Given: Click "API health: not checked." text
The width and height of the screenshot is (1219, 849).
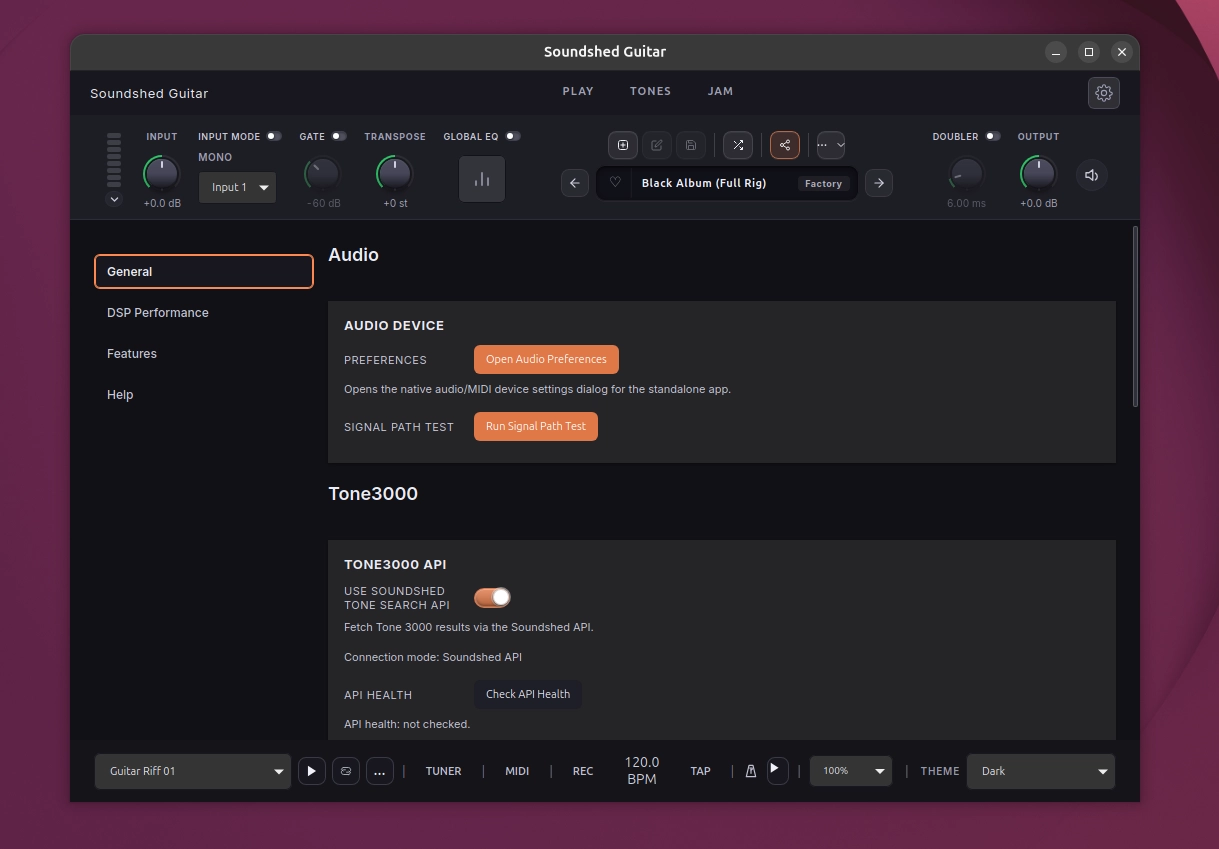Looking at the screenshot, I should 407,724.
